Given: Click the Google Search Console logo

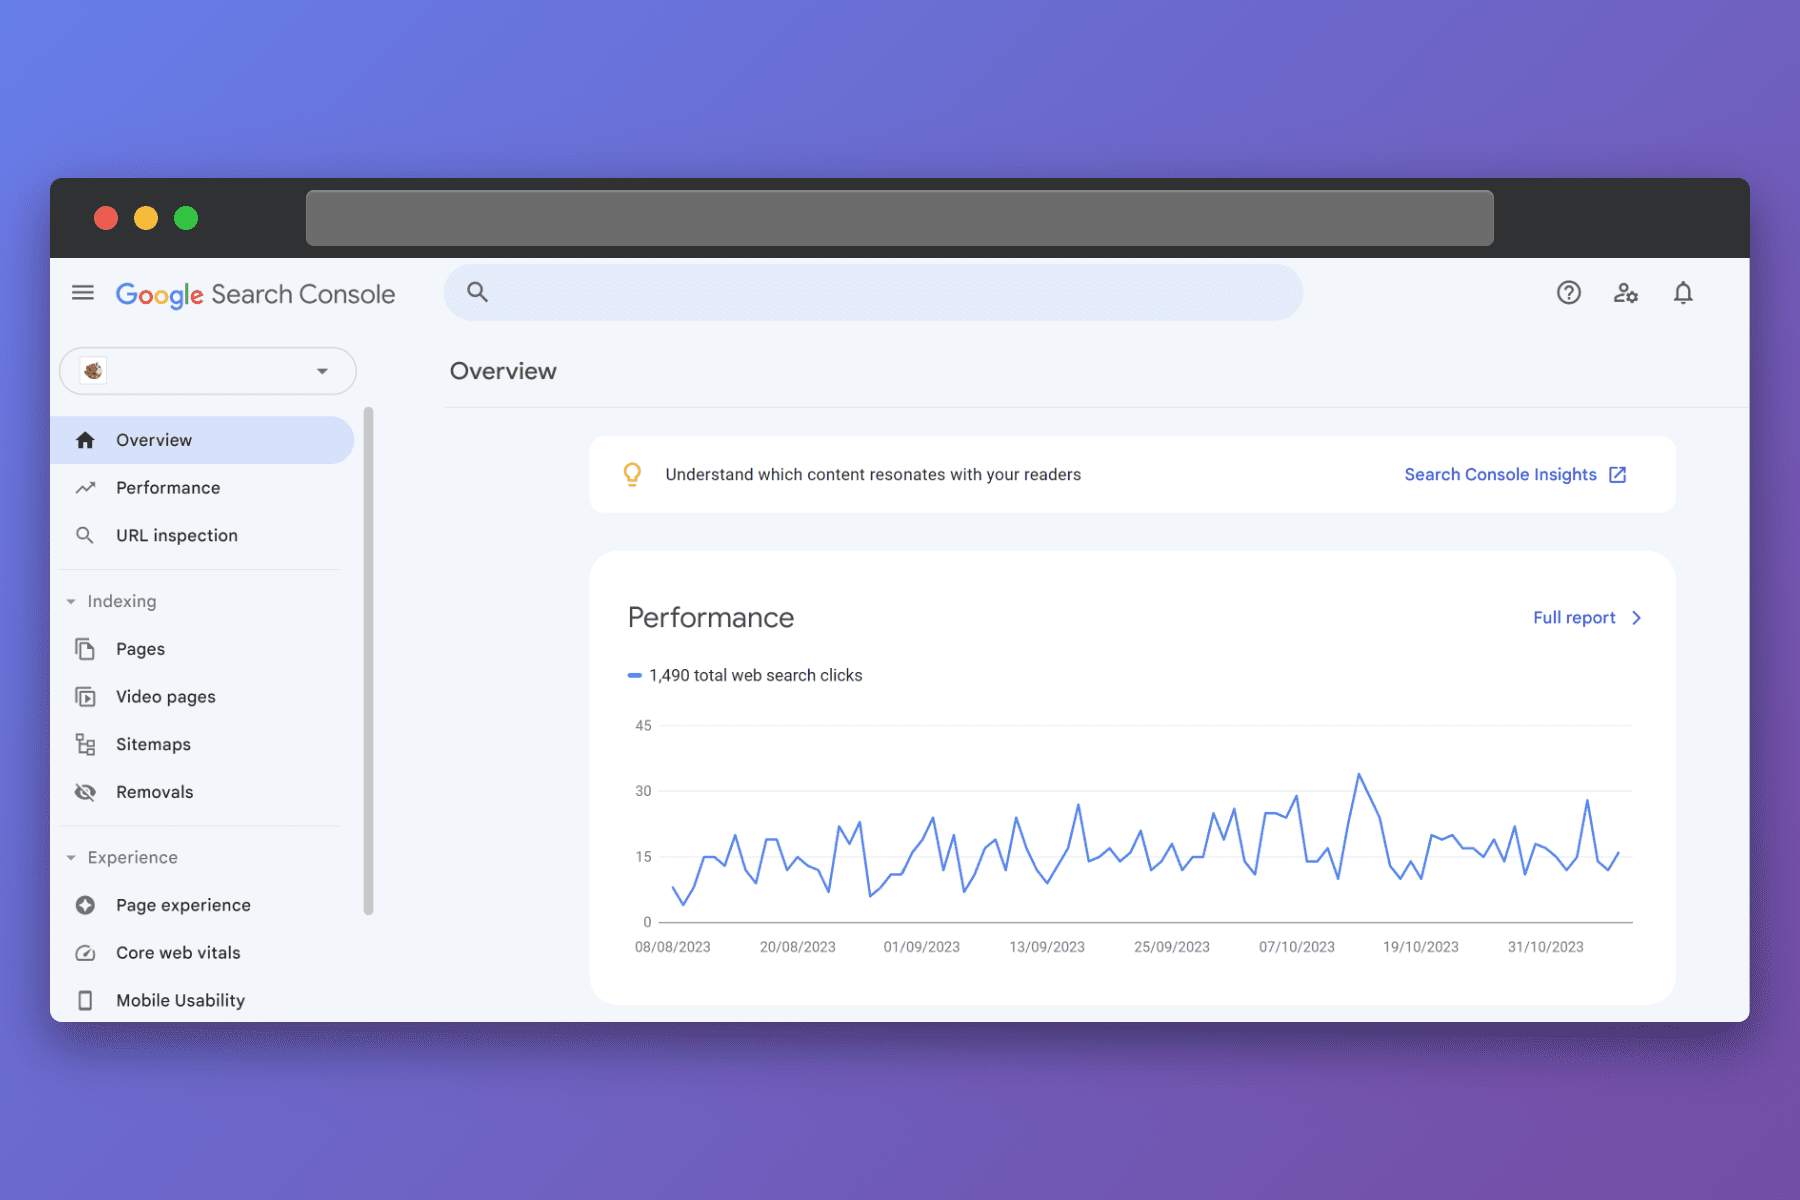Looking at the screenshot, I should 255,294.
